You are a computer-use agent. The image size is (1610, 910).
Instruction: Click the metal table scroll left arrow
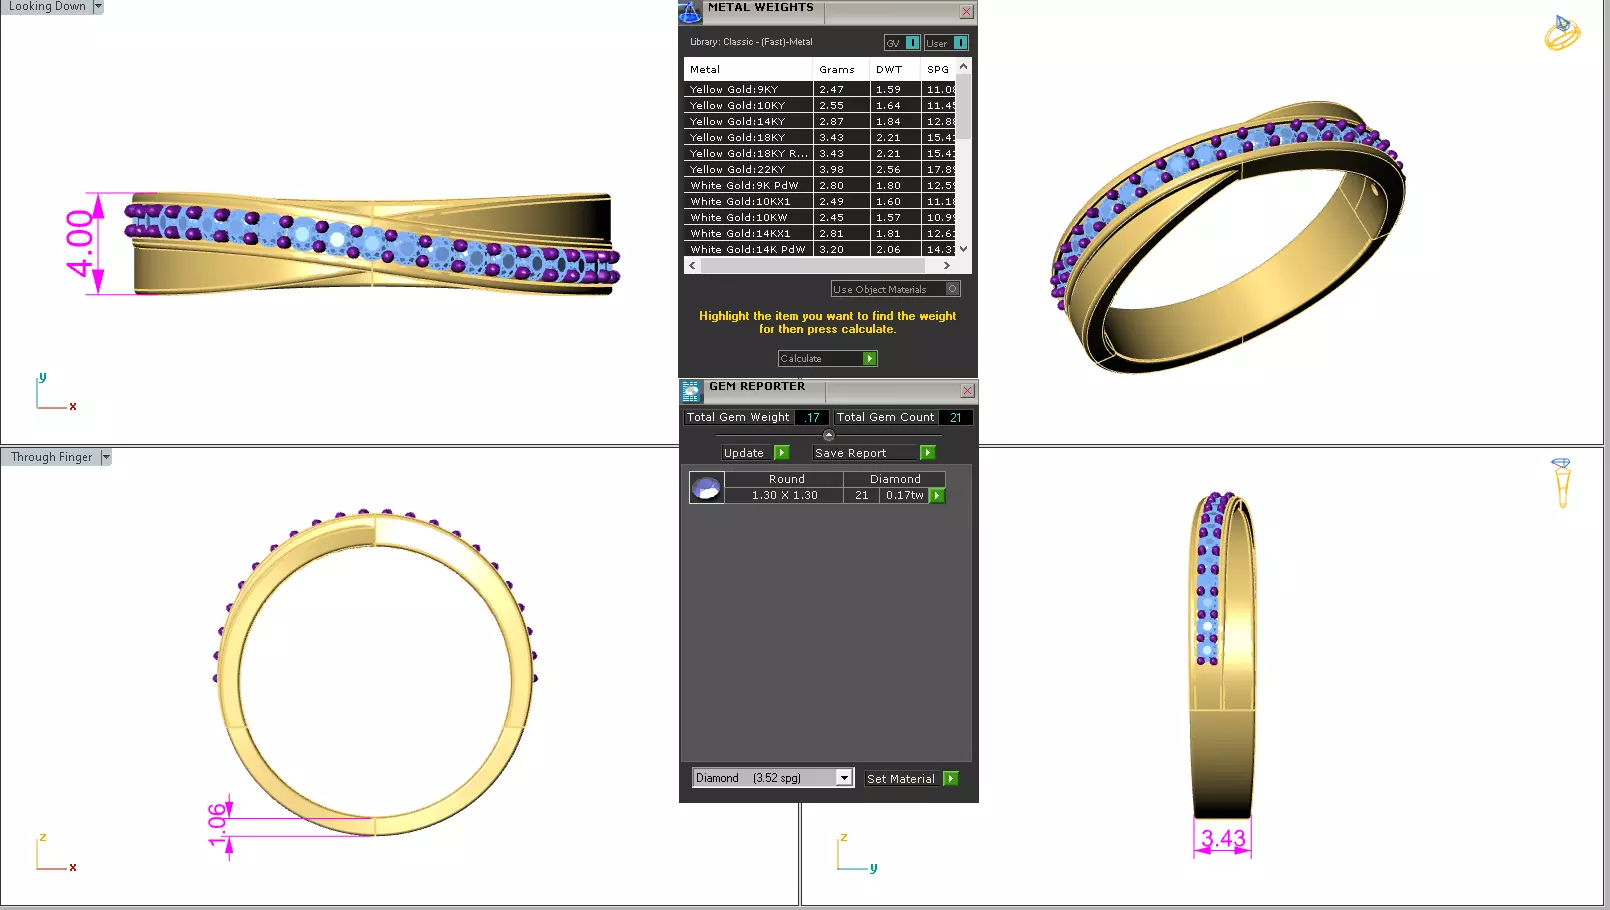click(692, 266)
